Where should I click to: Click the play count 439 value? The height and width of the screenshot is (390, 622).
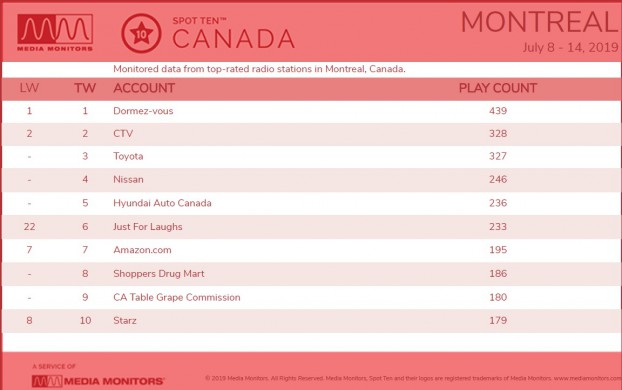point(498,111)
